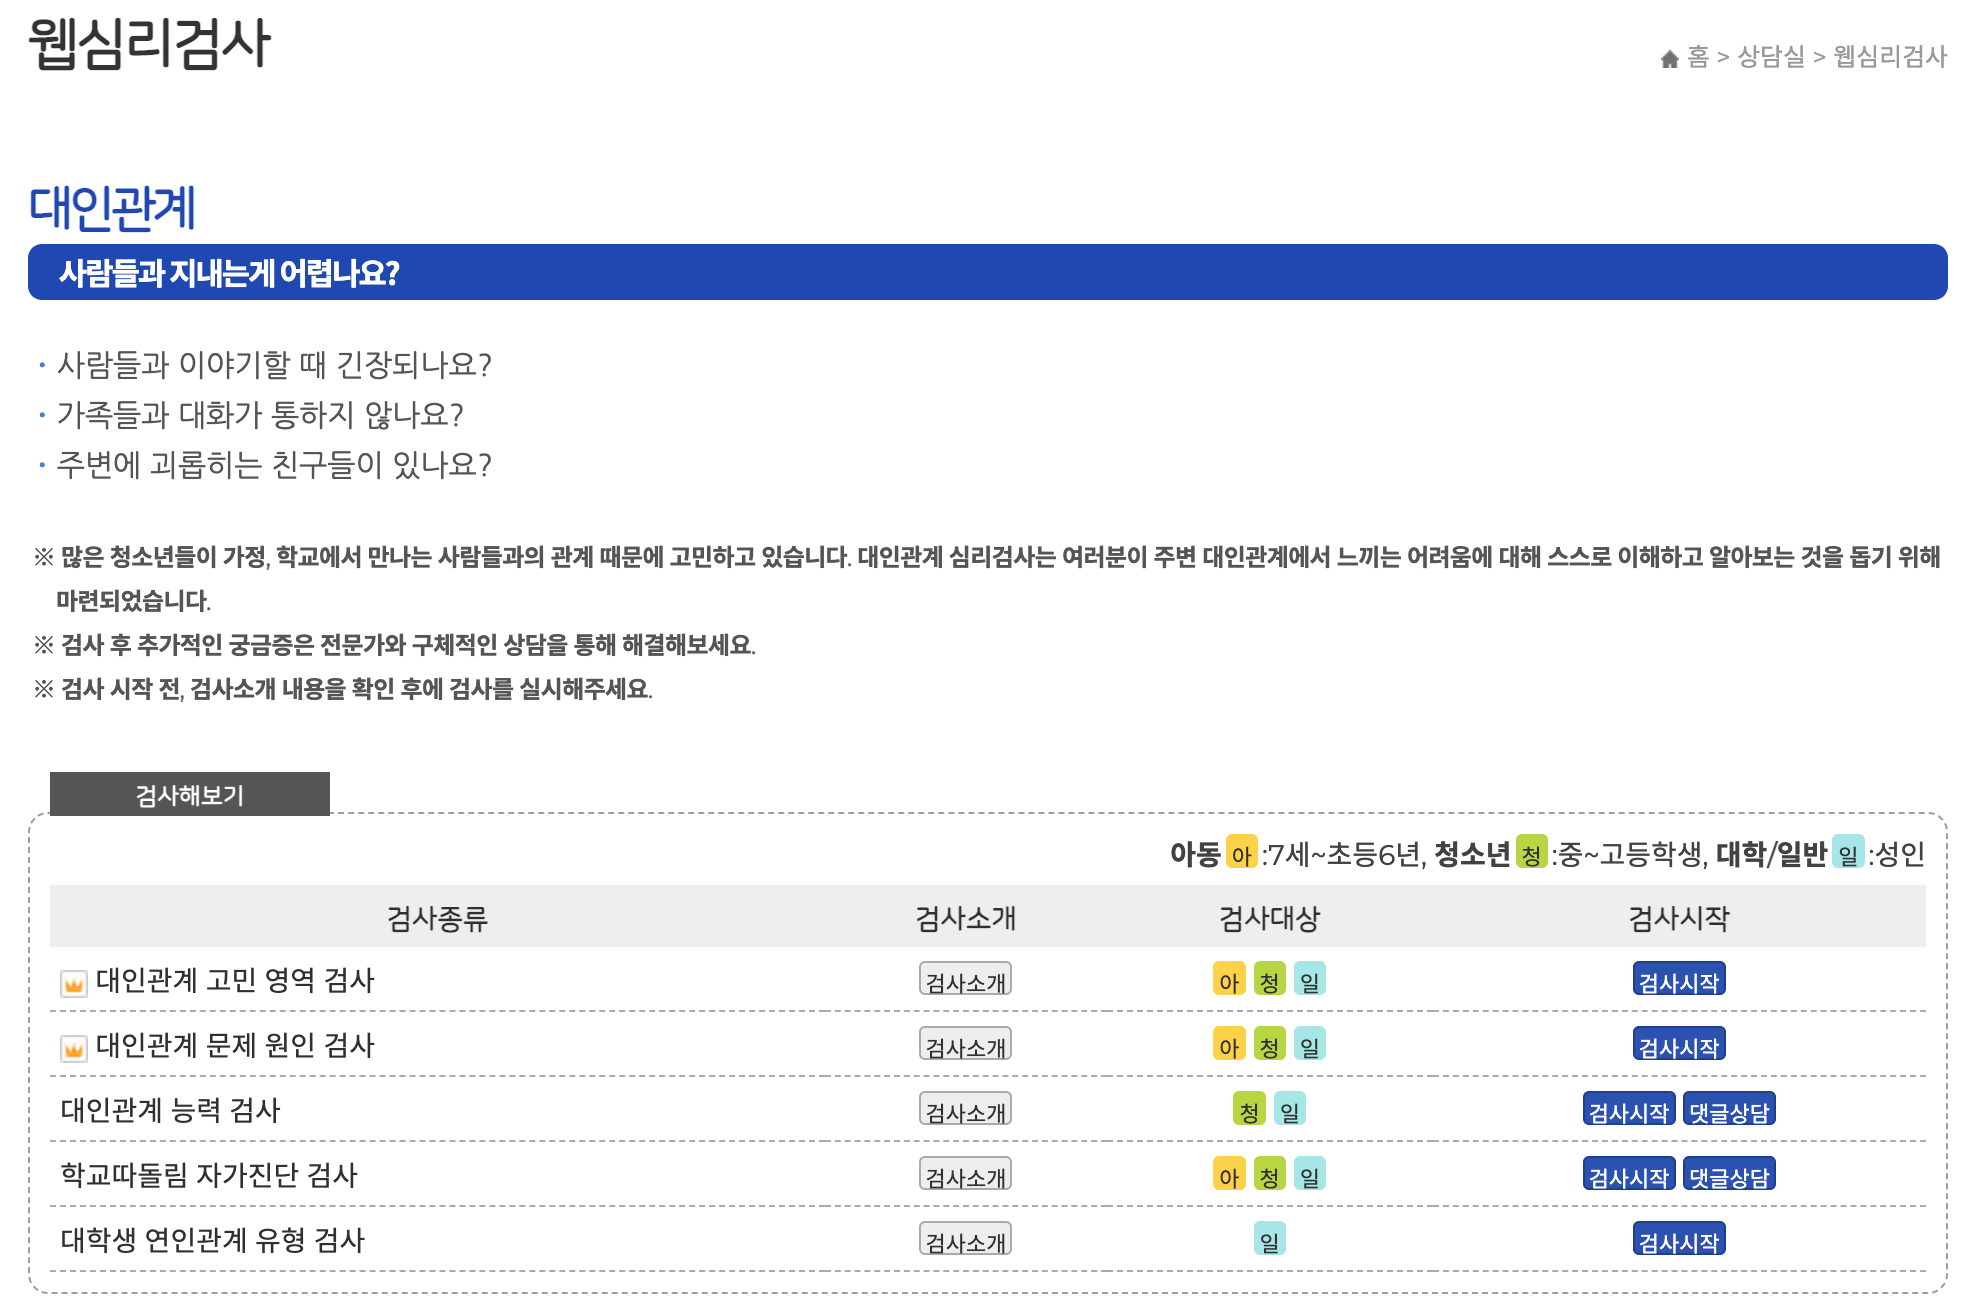Click cyan 일 badge in the legend

point(1847,853)
